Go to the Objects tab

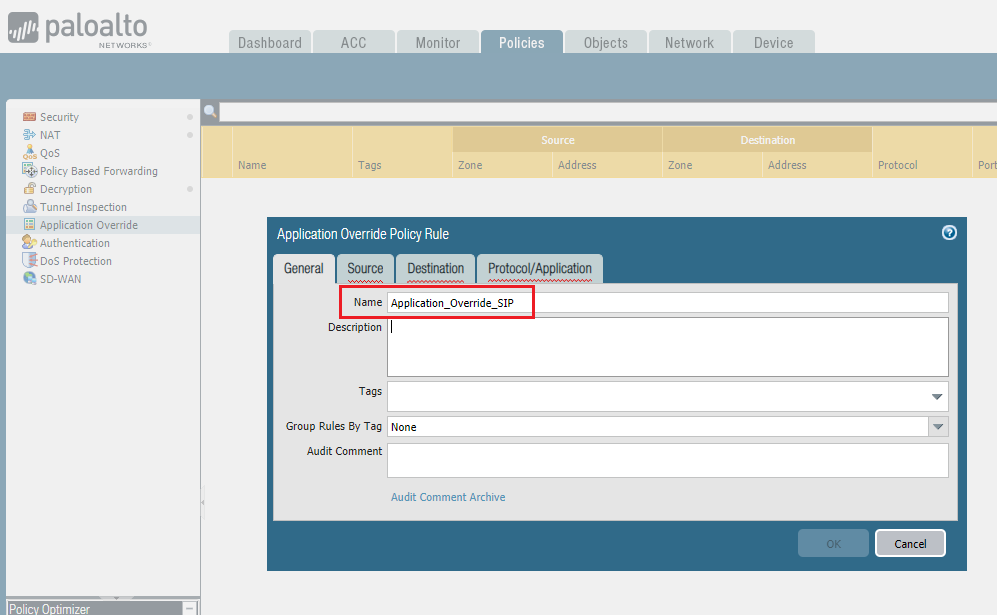[605, 43]
